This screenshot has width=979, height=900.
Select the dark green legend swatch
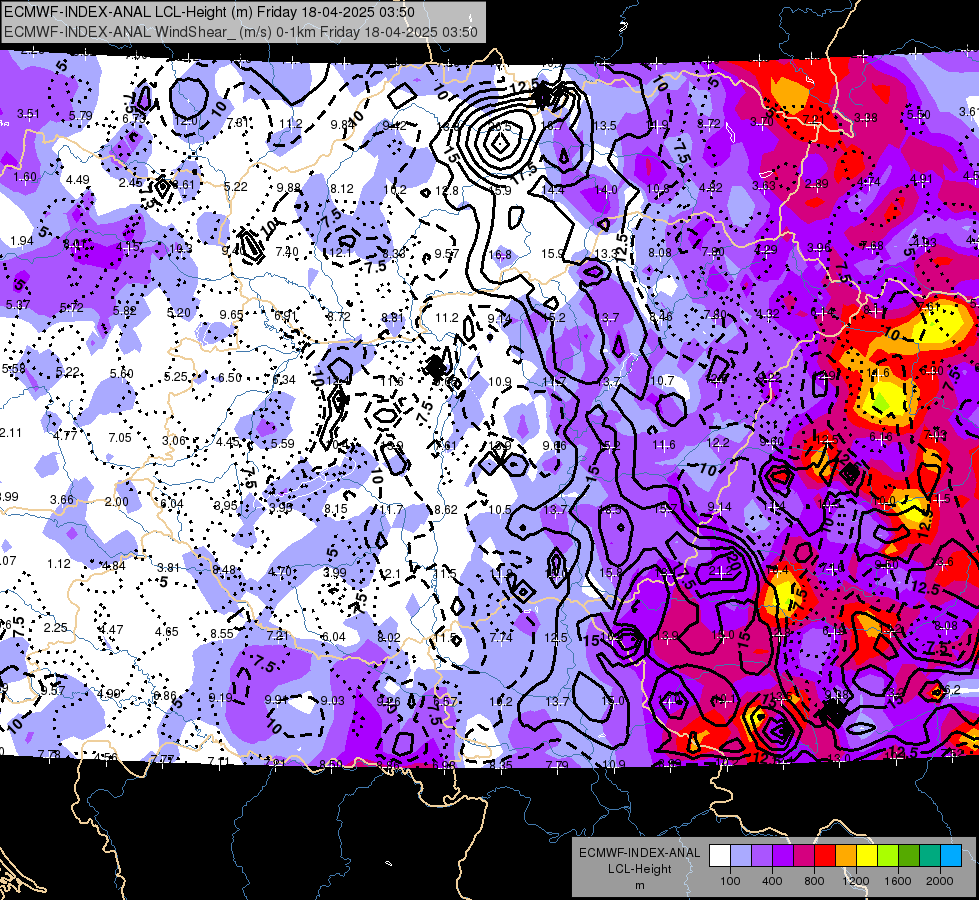coord(908,856)
